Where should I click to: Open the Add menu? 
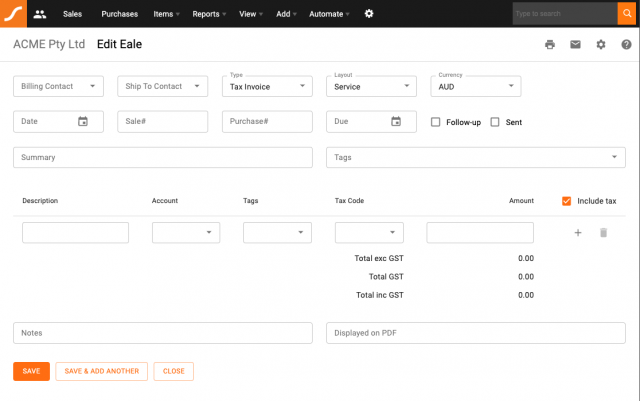click(286, 14)
